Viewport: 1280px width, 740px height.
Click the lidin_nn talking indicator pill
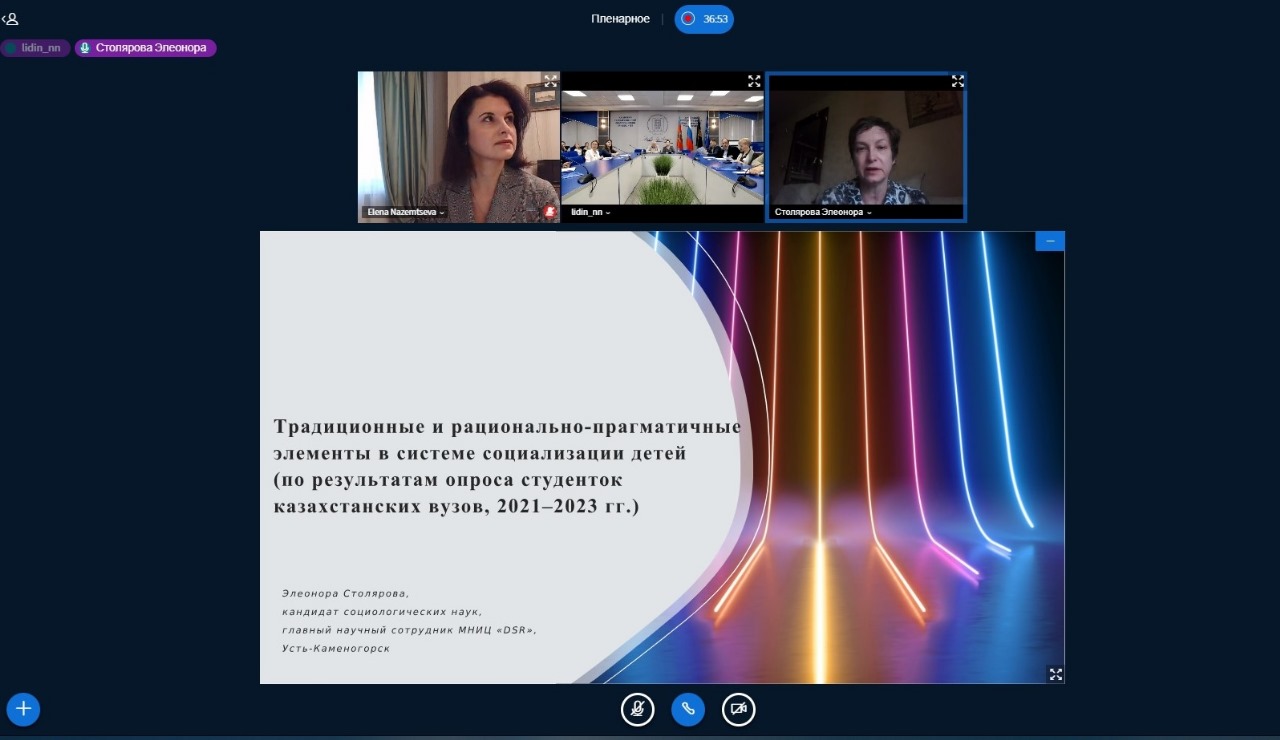click(35, 48)
